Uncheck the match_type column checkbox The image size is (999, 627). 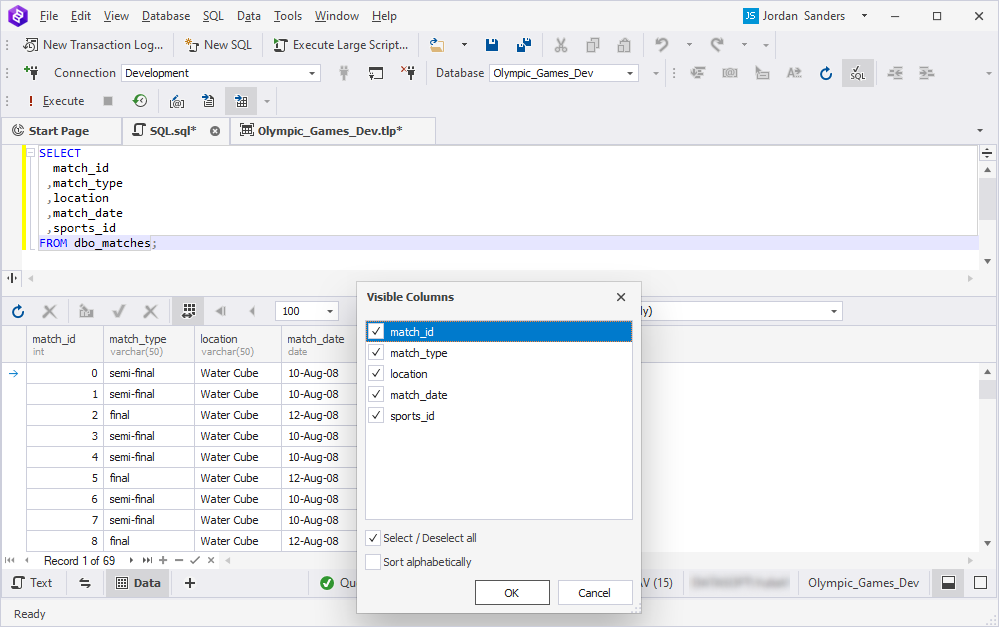(377, 352)
